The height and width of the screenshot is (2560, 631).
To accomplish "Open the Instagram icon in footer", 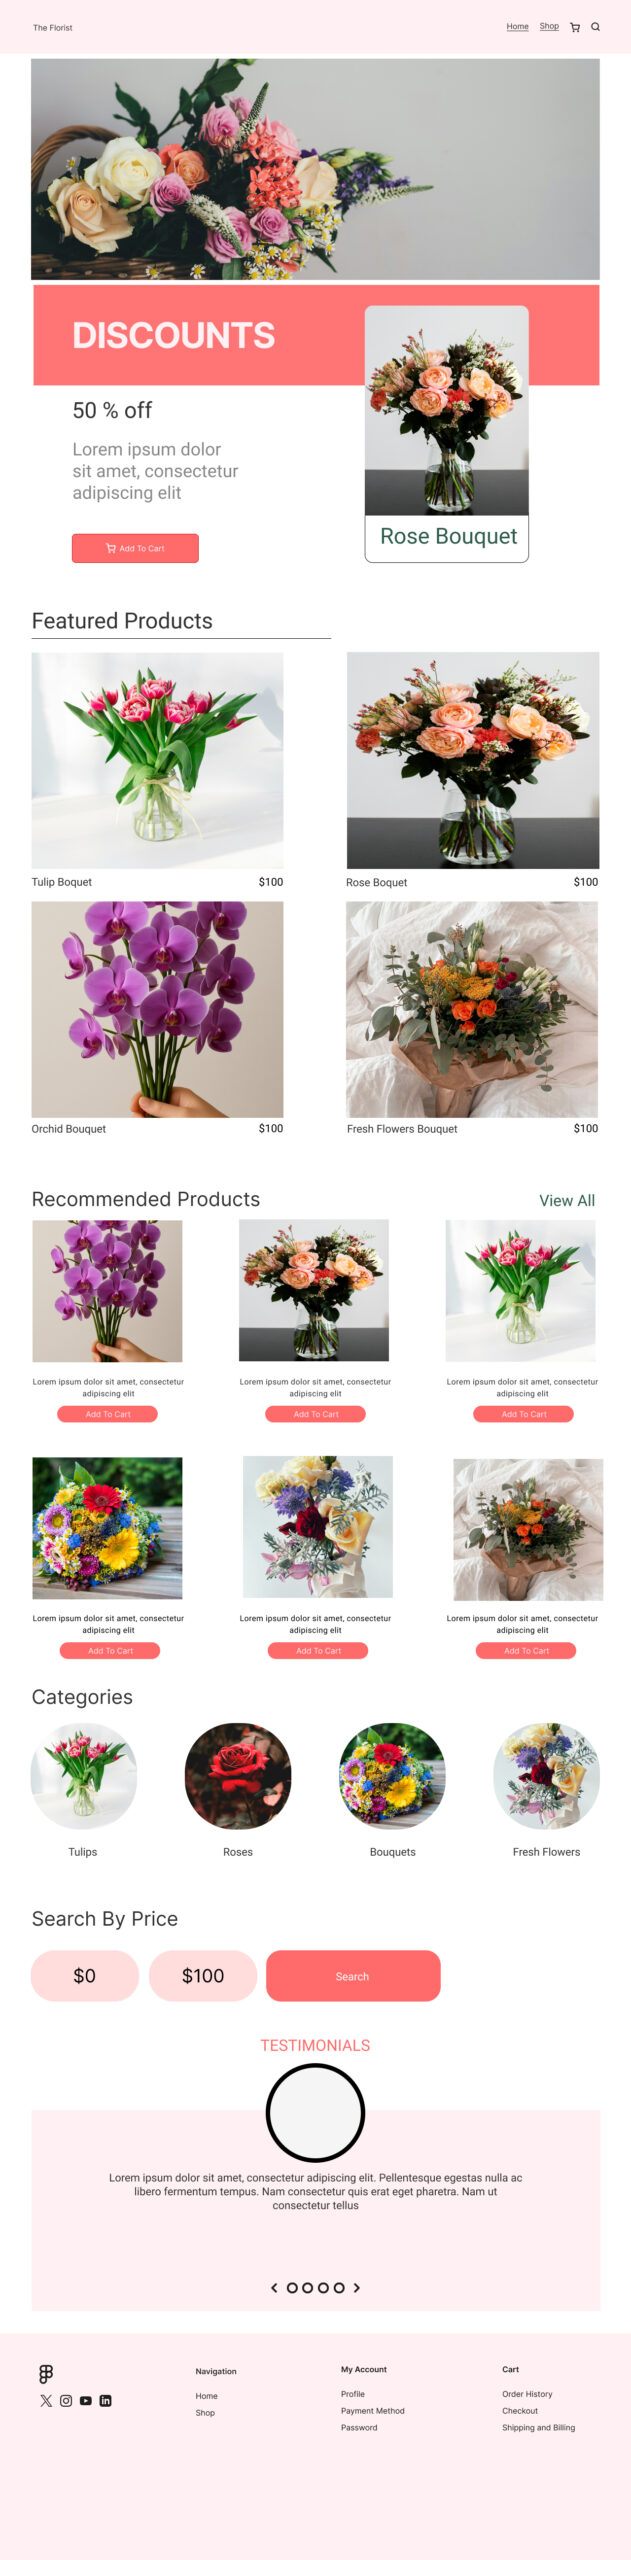I will point(66,2400).
